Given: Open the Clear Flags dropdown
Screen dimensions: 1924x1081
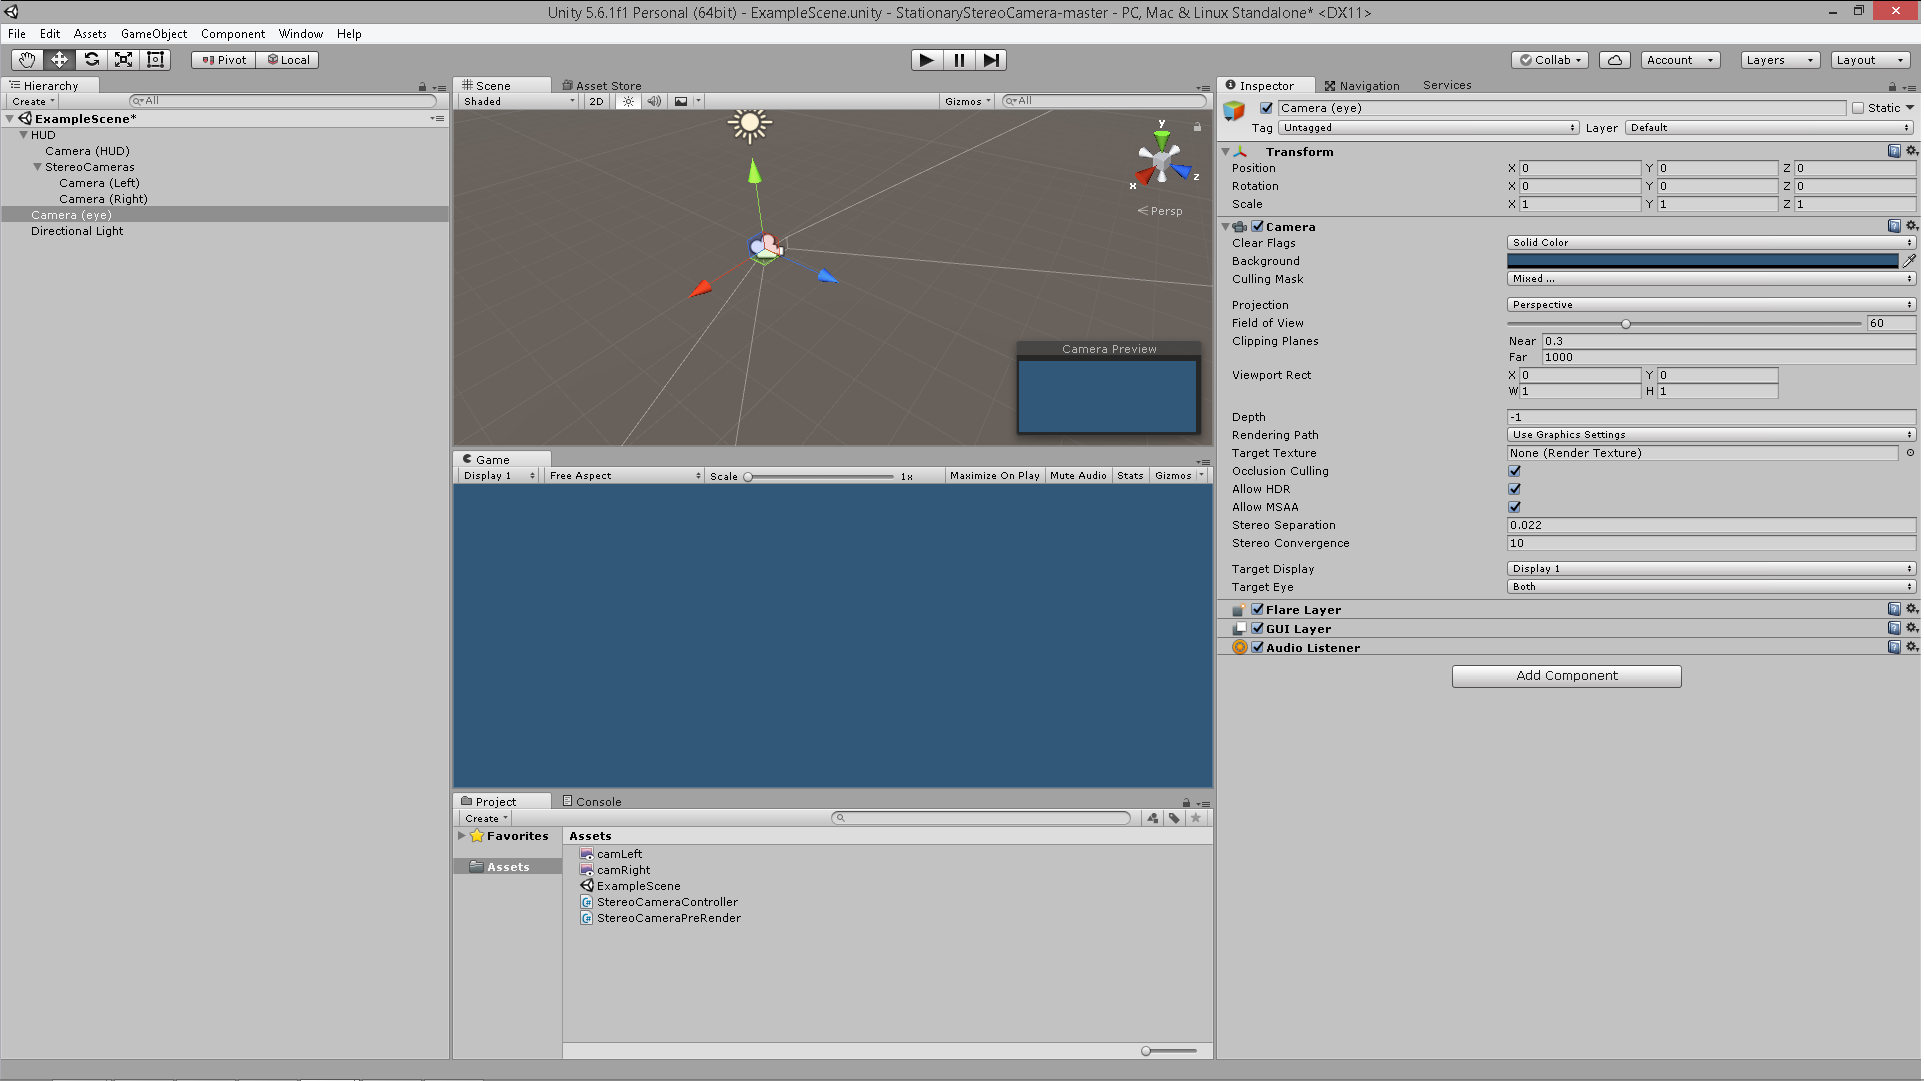Looking at the screenshot, I should pos(1710,243).
